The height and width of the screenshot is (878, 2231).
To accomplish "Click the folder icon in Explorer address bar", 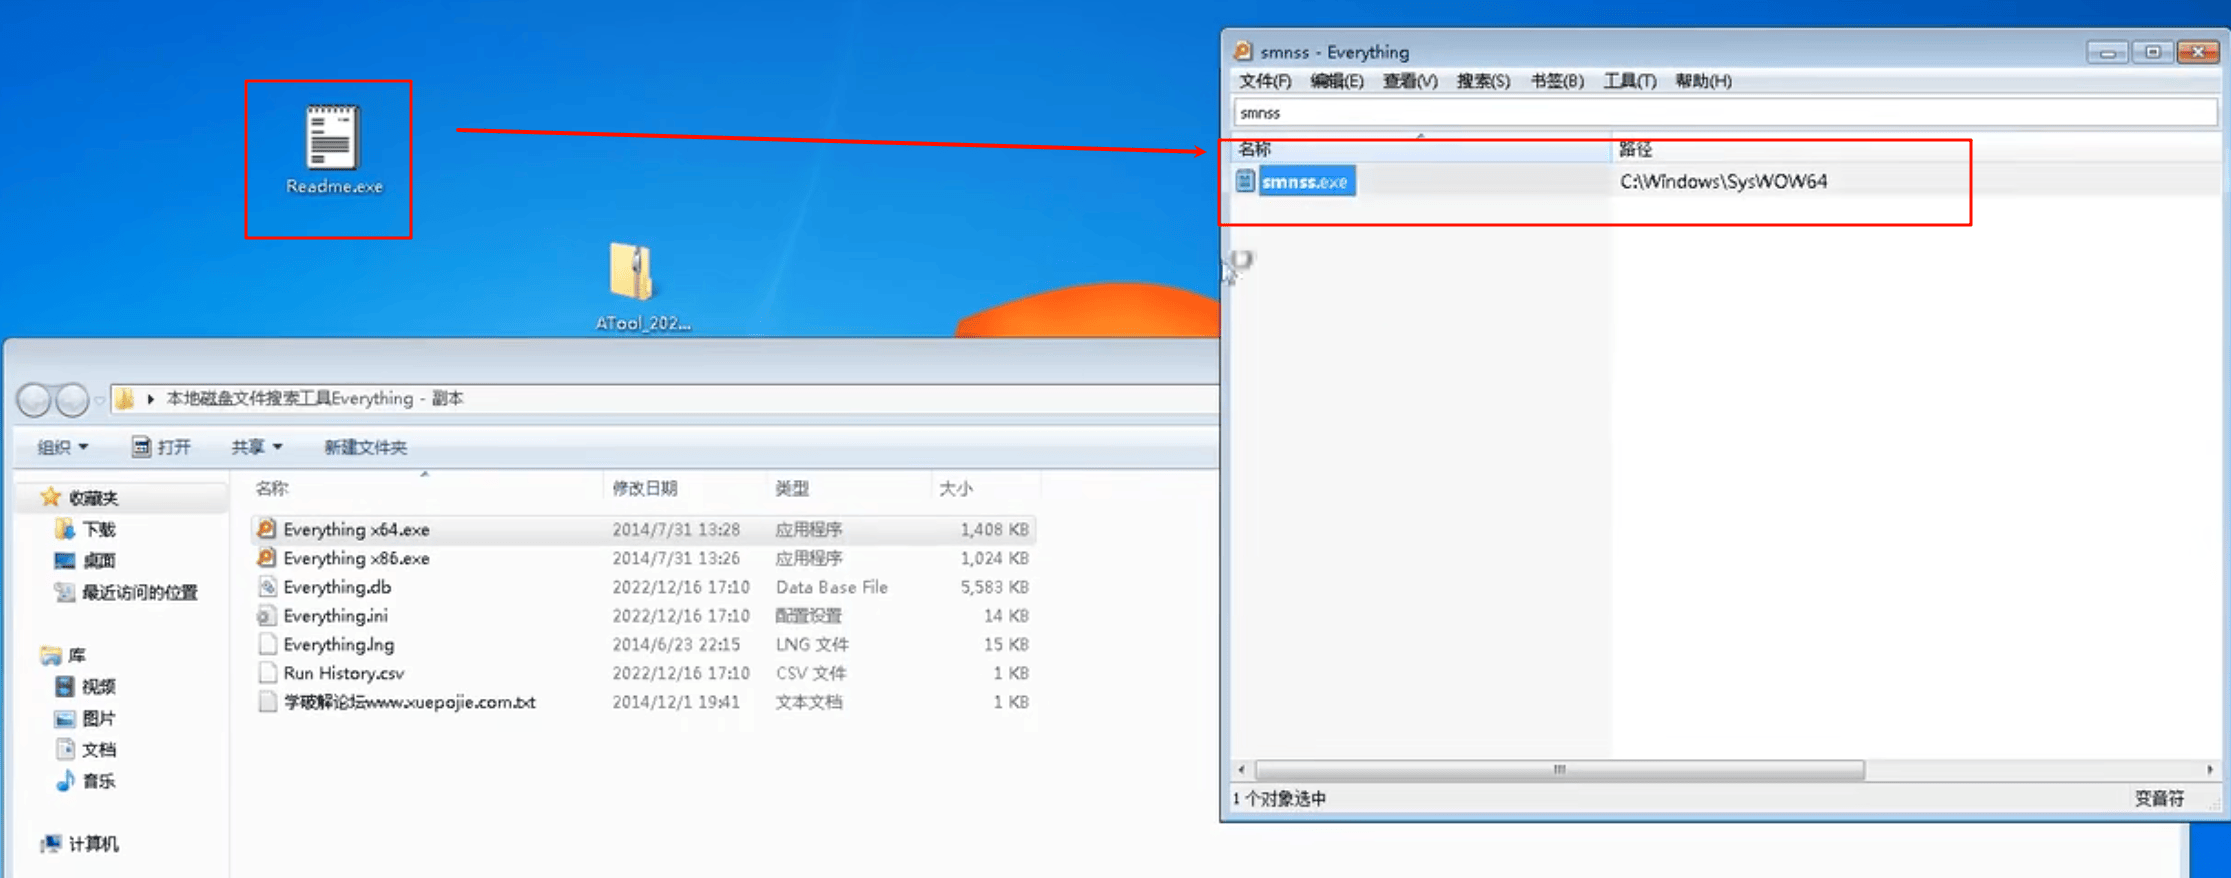I will point(124,399).
